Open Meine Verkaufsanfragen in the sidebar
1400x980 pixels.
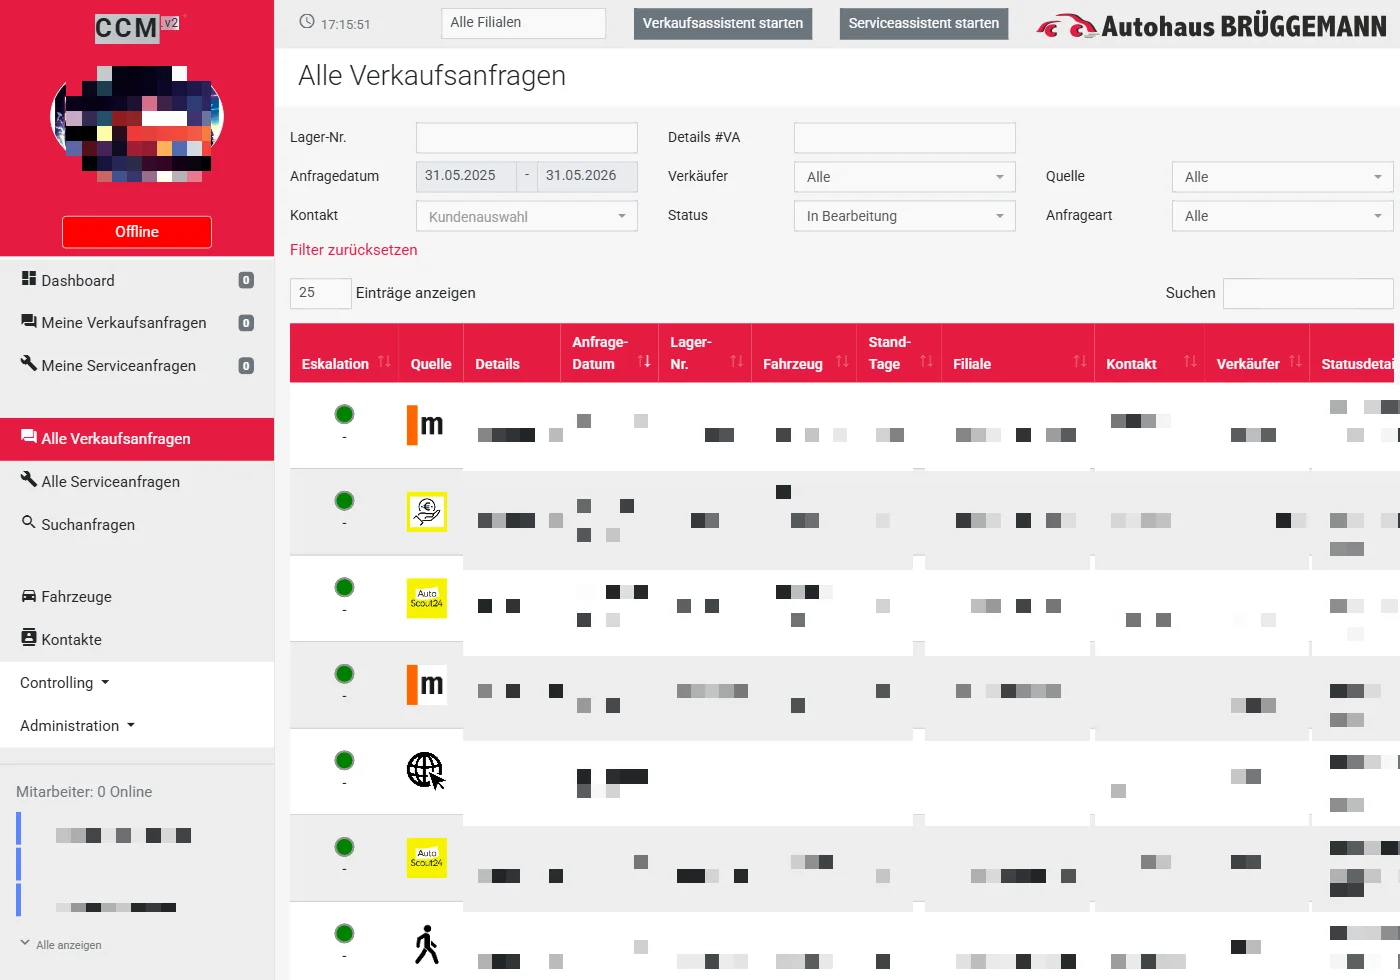tap(137, 323)
